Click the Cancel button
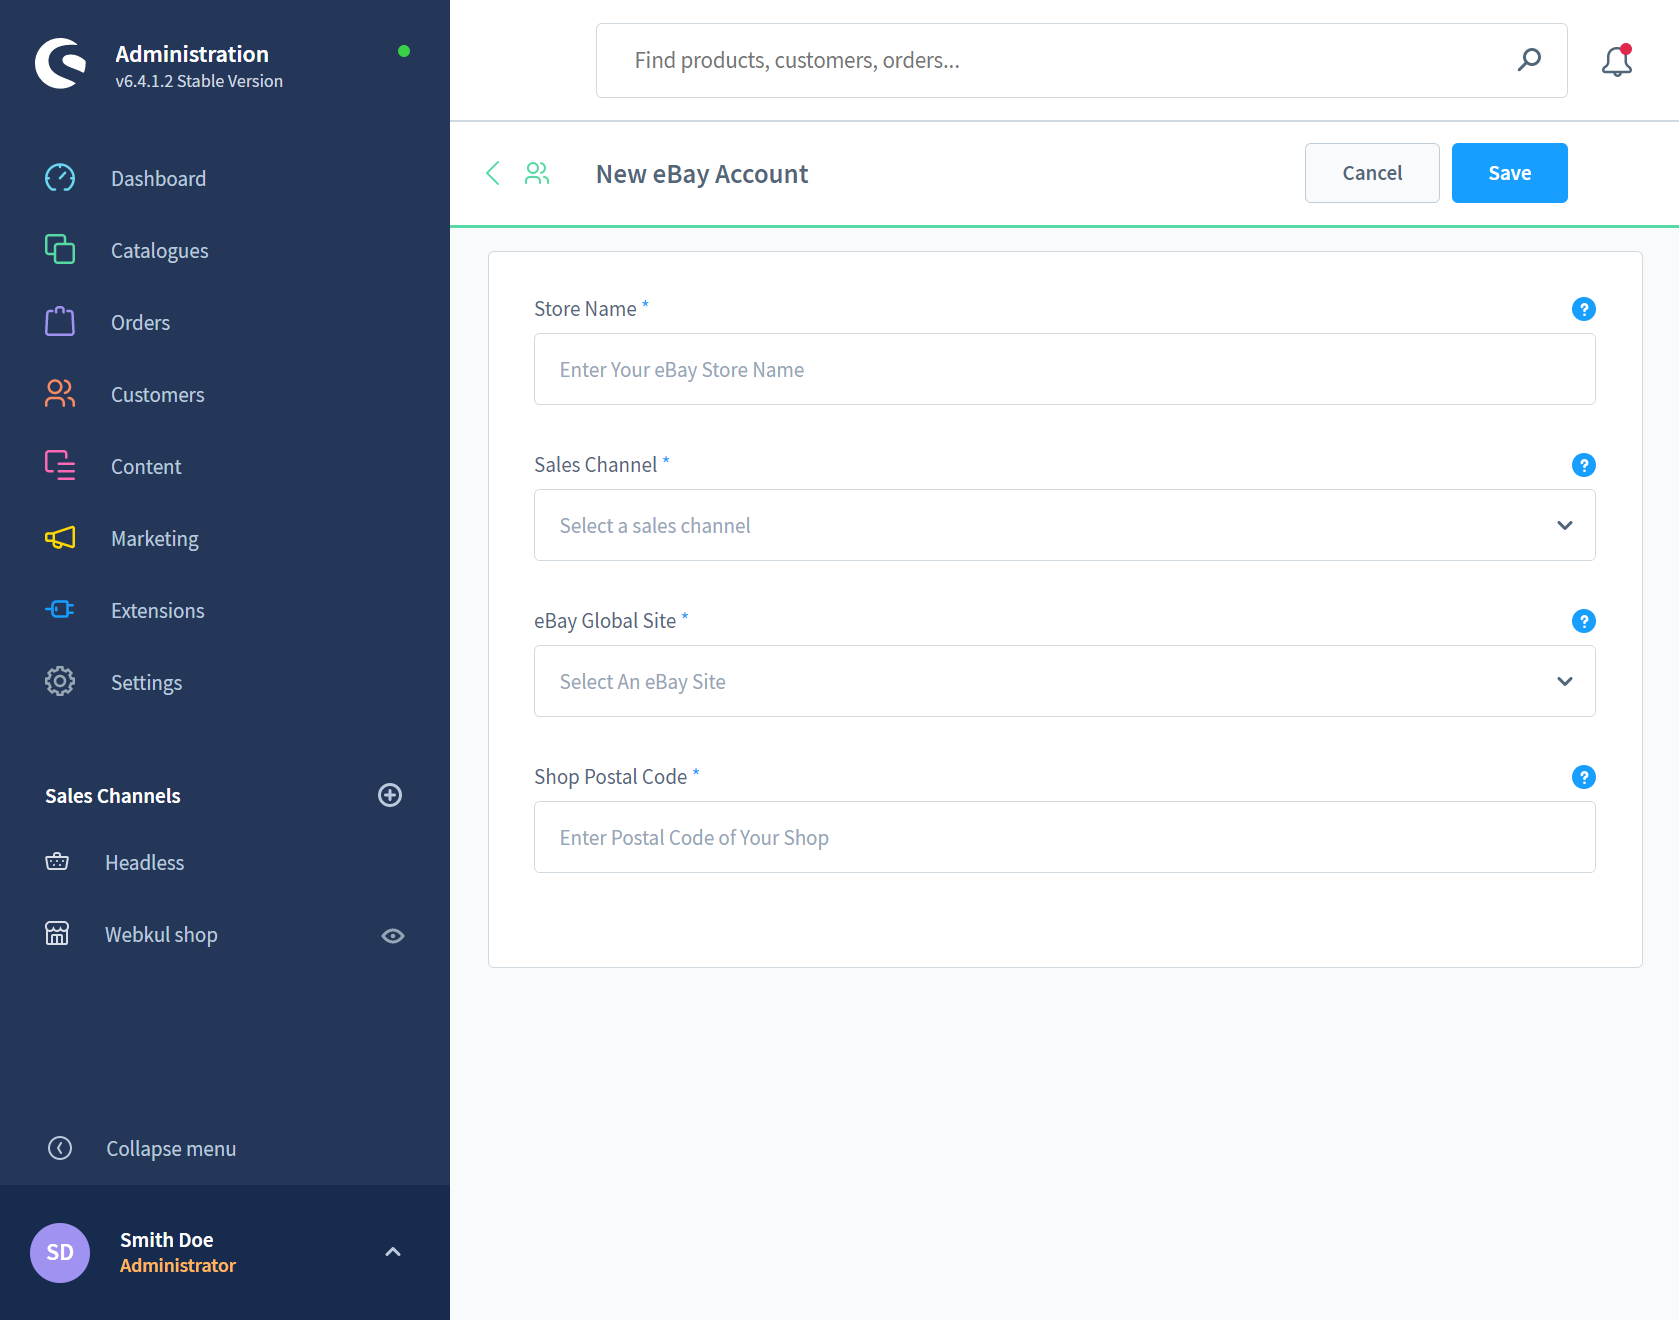Viewport: 1679px width, 1320px height. click(x=1372, y=173)
